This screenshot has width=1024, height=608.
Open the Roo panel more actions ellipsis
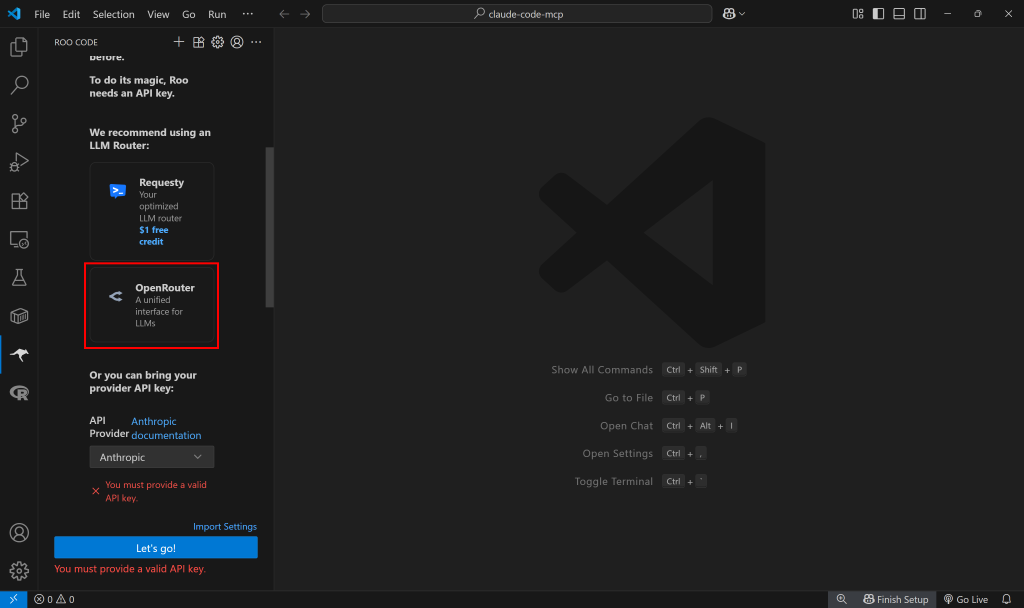(x=255, y=41)
